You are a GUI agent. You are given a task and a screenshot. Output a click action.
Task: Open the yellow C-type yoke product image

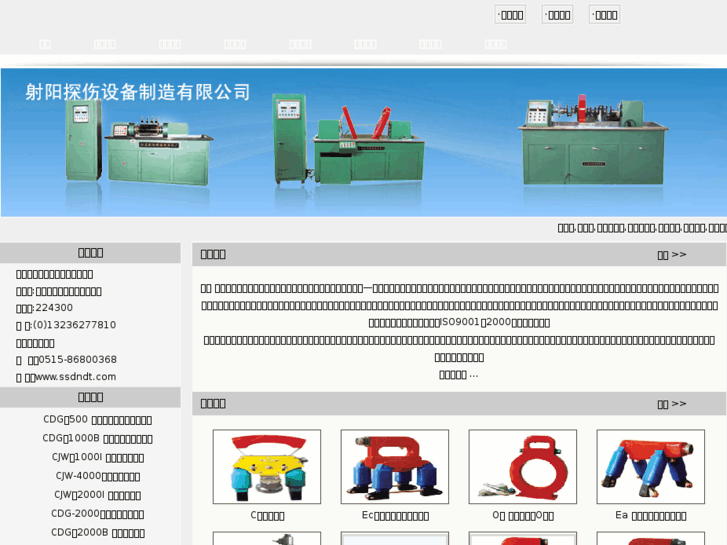pos(267,467)
